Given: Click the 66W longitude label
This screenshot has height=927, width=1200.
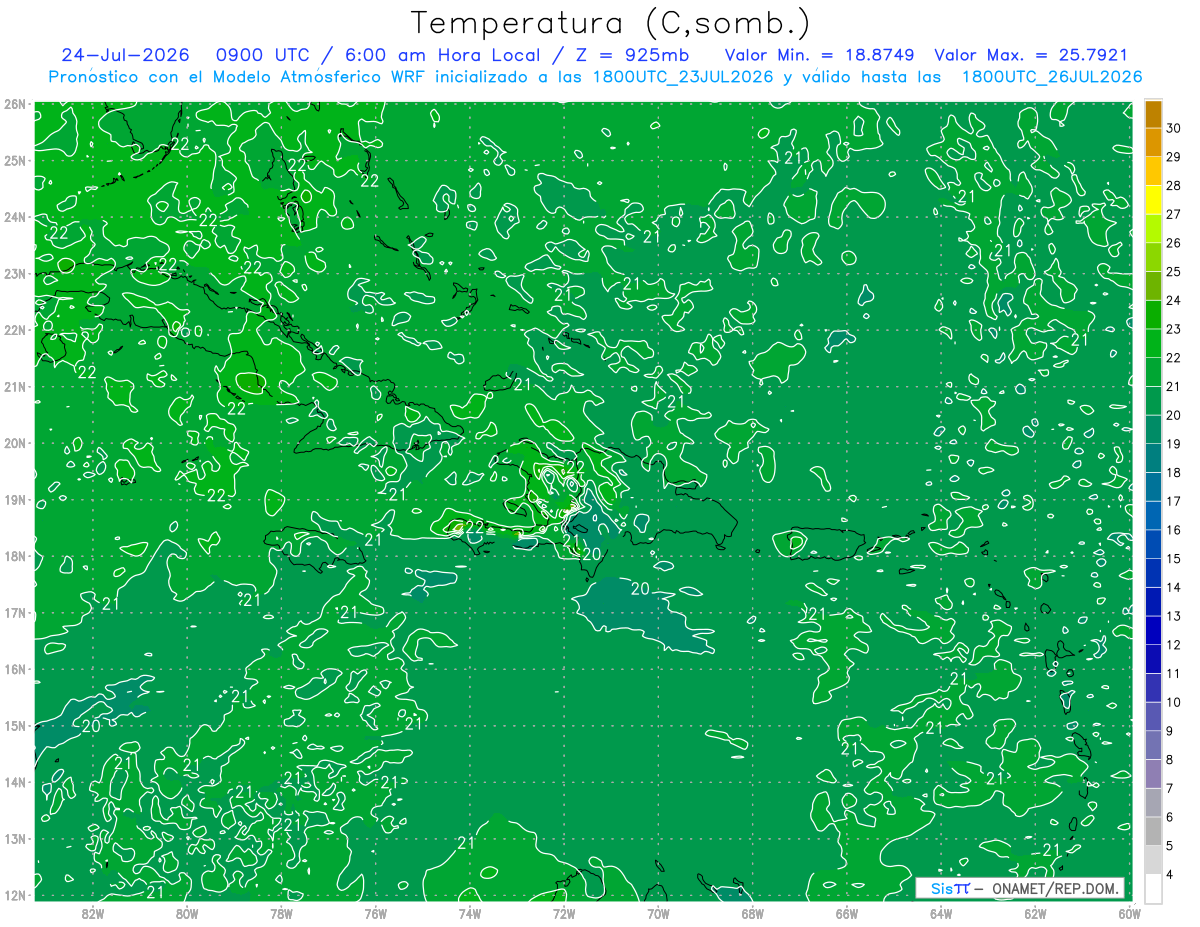Looking at the screenshot, I should pos(846,913).
